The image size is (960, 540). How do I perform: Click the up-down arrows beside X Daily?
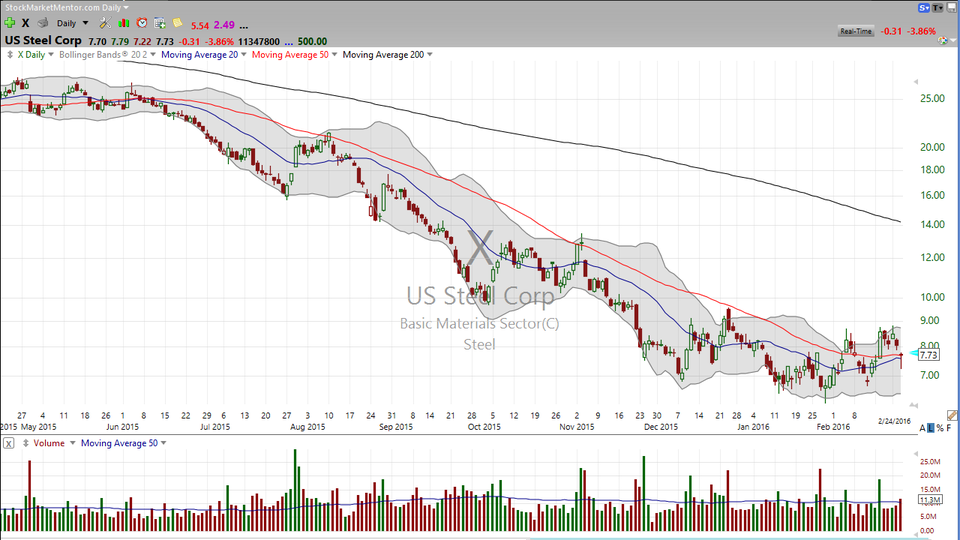click(x=10, y=54)
